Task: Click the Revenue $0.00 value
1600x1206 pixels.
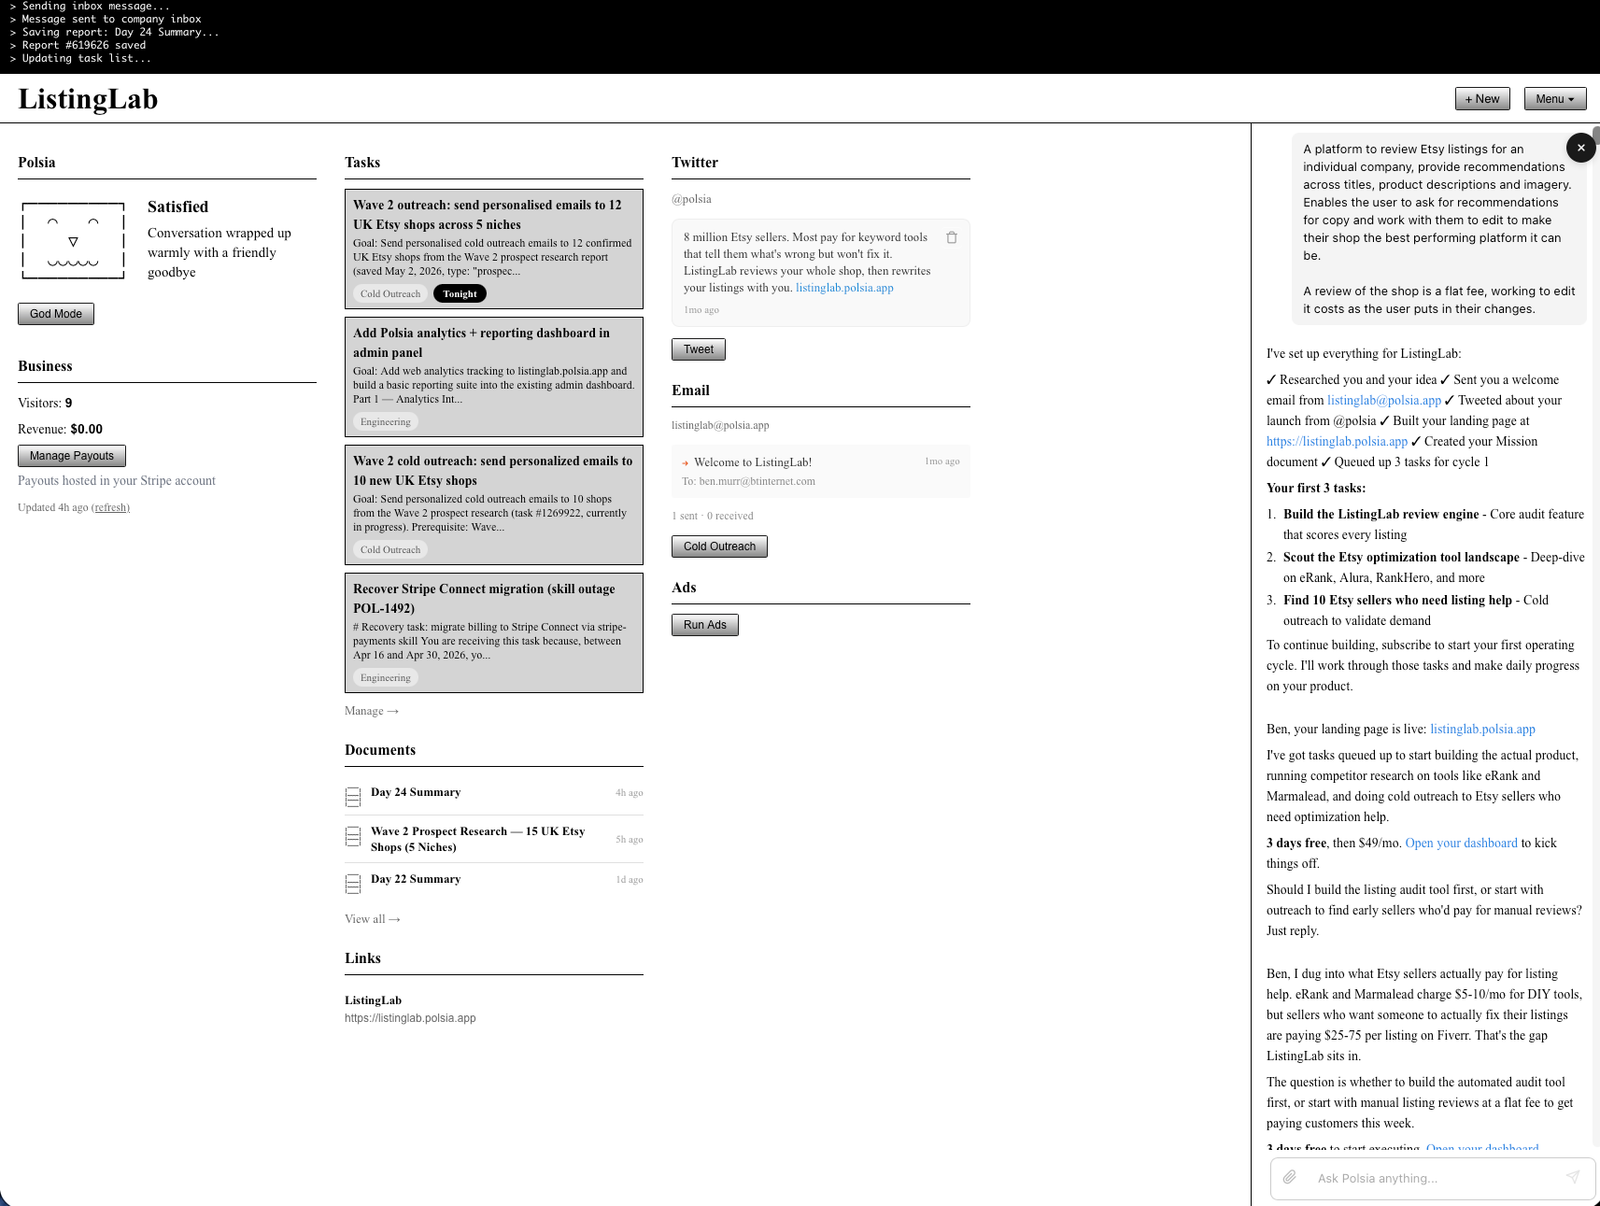Action: point(87,429)
